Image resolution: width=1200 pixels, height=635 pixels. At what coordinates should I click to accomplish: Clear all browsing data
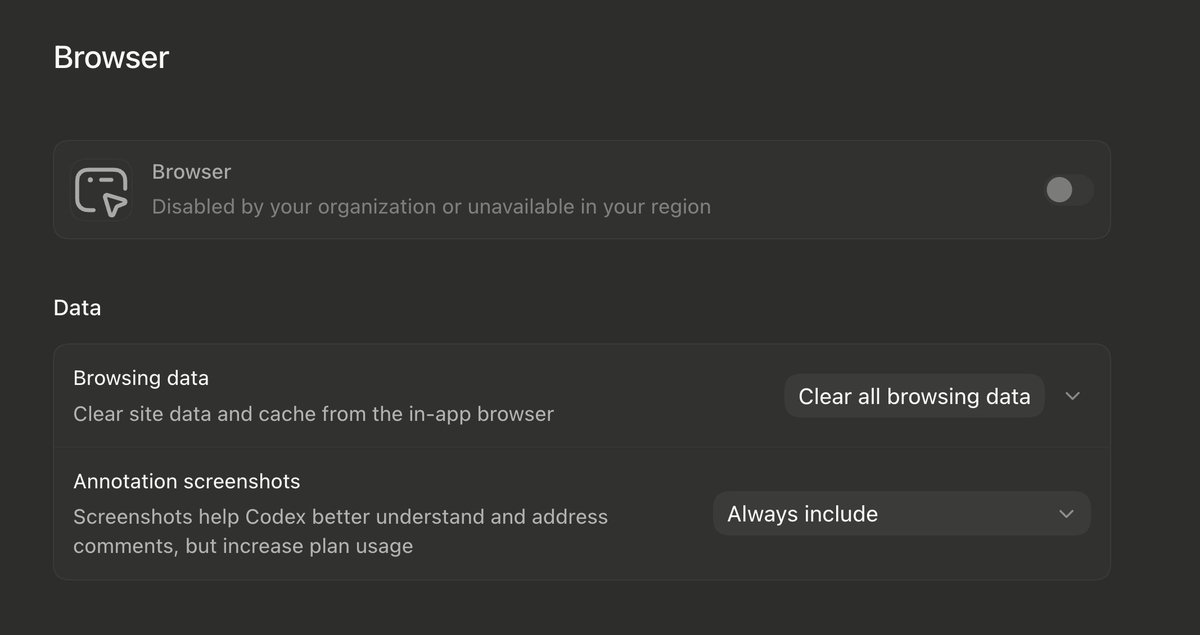click(x=914, y=396)
